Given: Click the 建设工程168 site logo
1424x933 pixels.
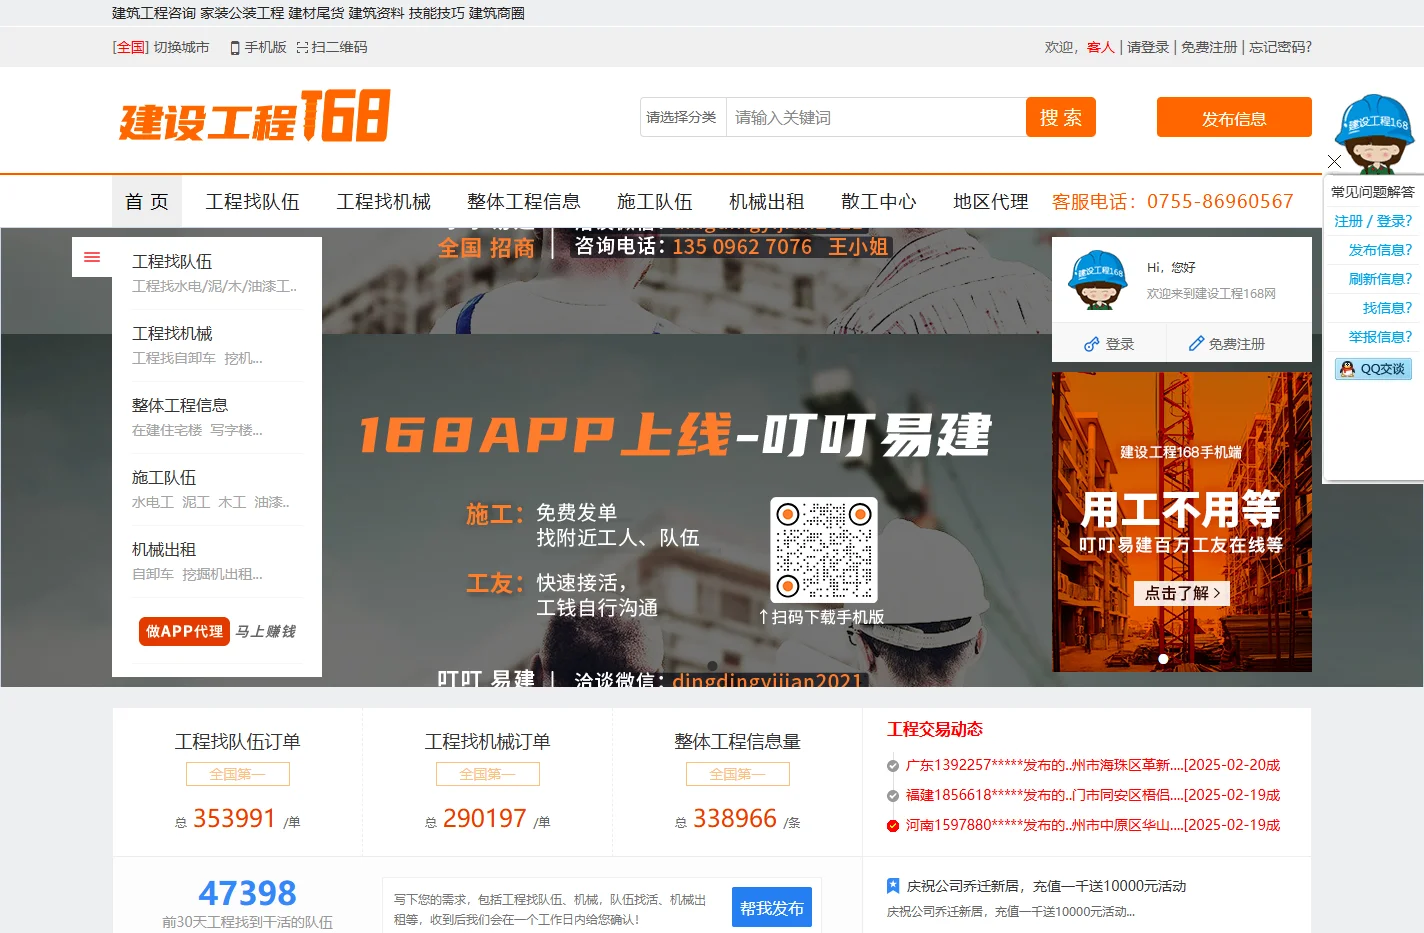Looking at the screenshot, I should tap(254, 117).
